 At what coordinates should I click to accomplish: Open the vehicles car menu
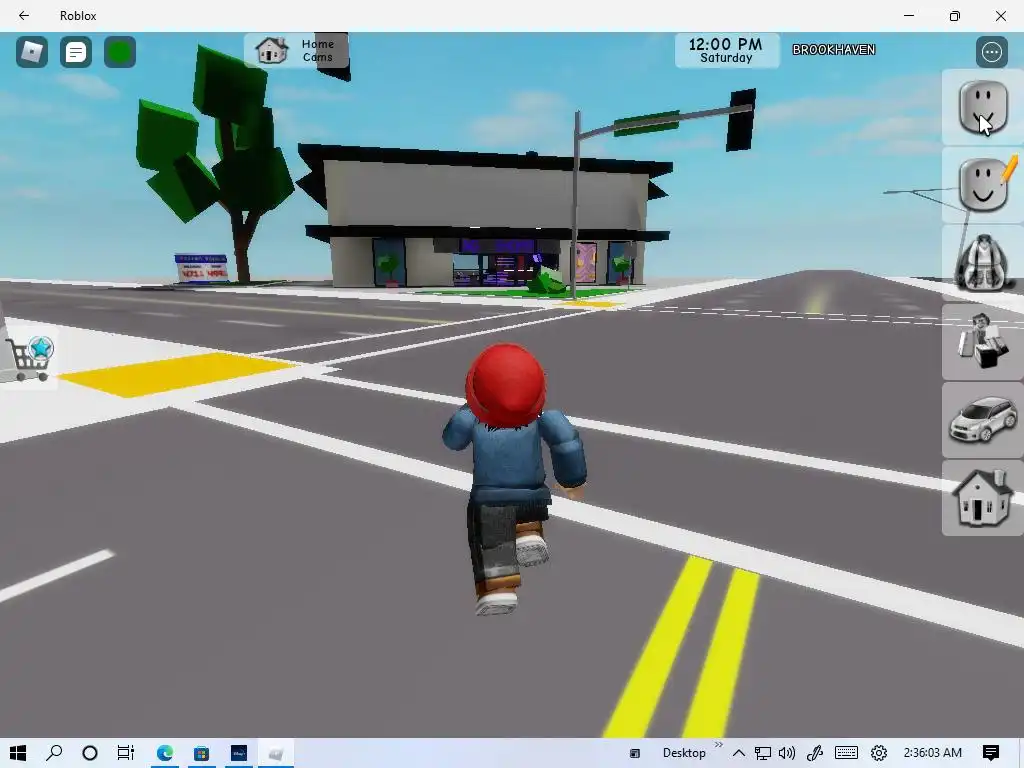(983, 420)
